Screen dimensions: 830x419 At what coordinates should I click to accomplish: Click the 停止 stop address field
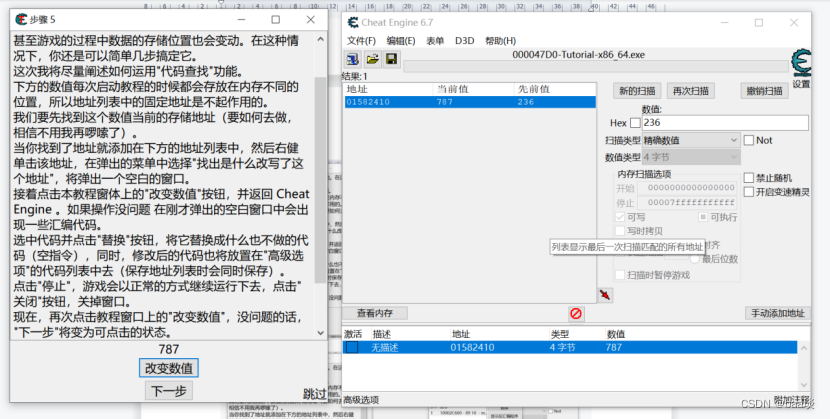[687, 202]
